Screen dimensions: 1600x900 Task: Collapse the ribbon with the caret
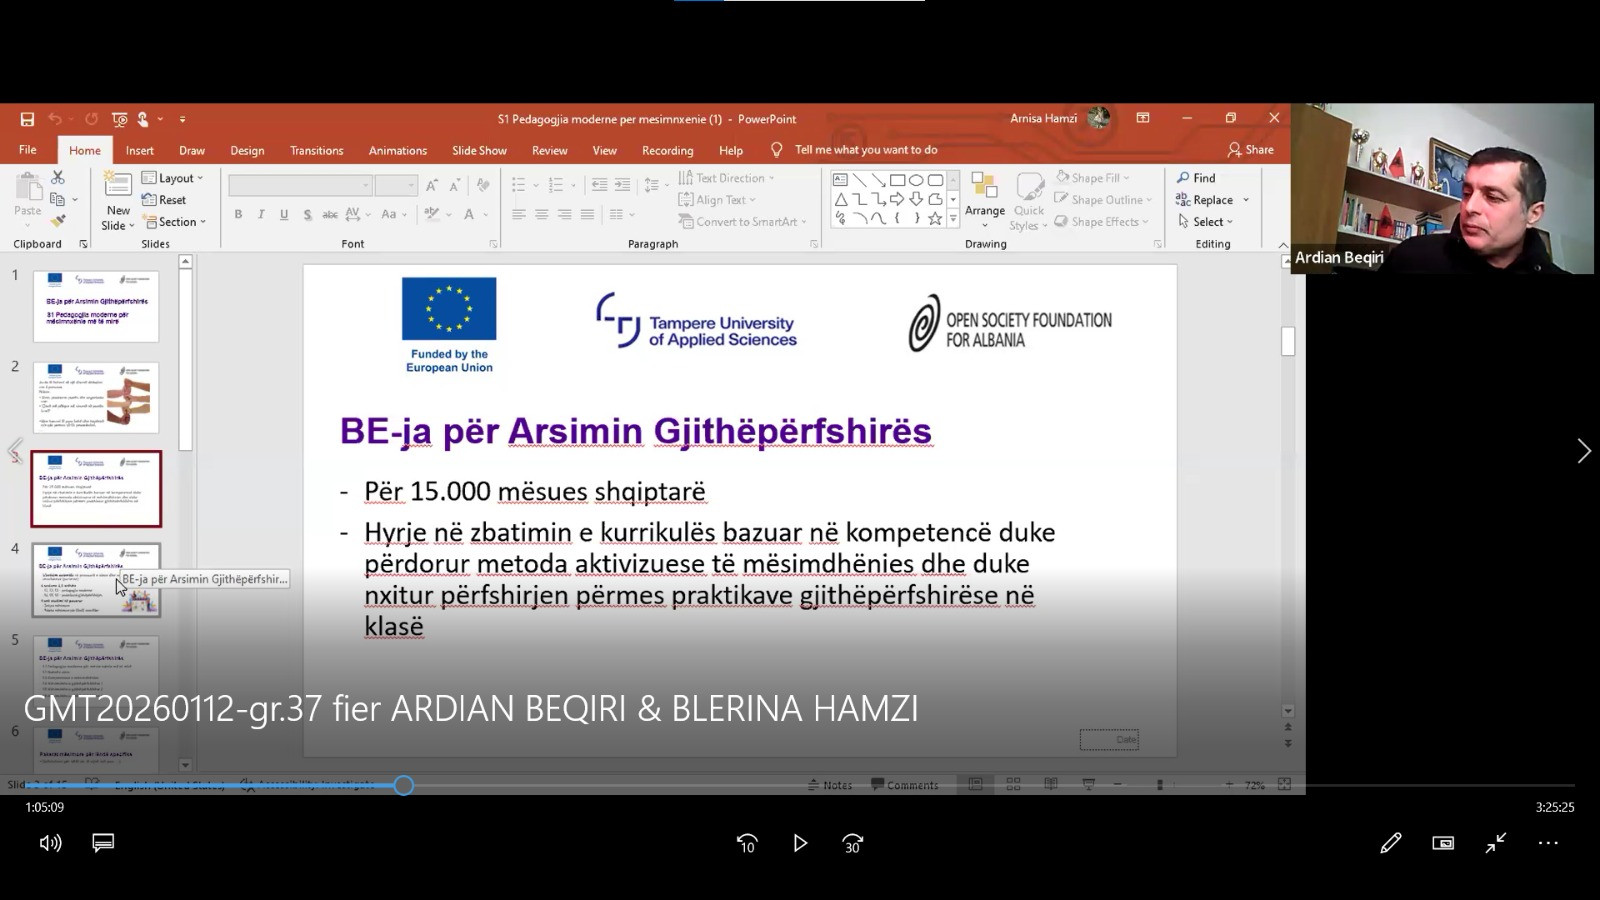click(1283, 245)
